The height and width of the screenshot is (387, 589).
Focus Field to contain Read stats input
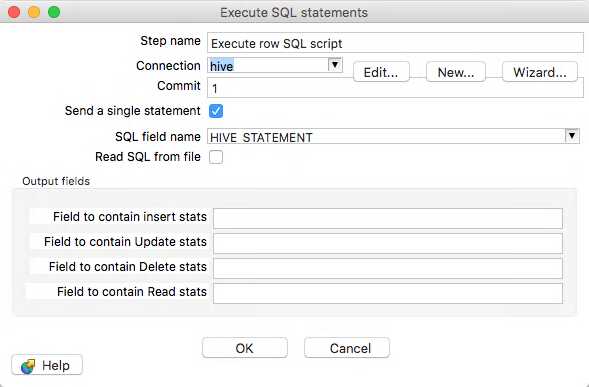388,293
